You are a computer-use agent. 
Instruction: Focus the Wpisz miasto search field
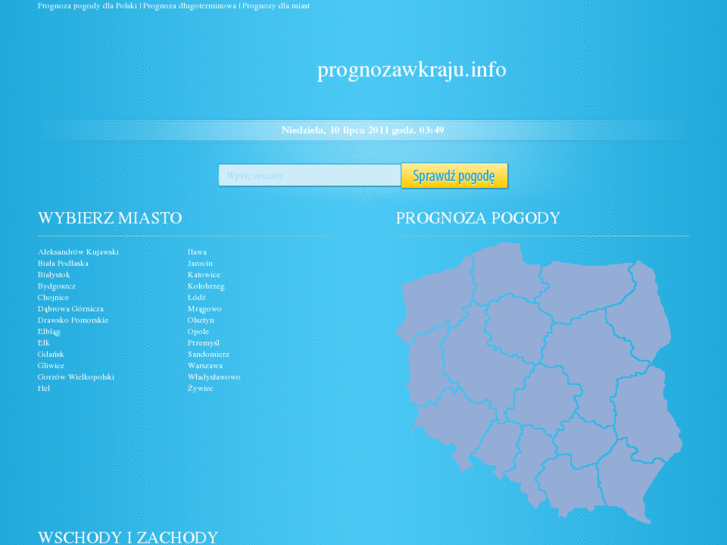point(309,175)
